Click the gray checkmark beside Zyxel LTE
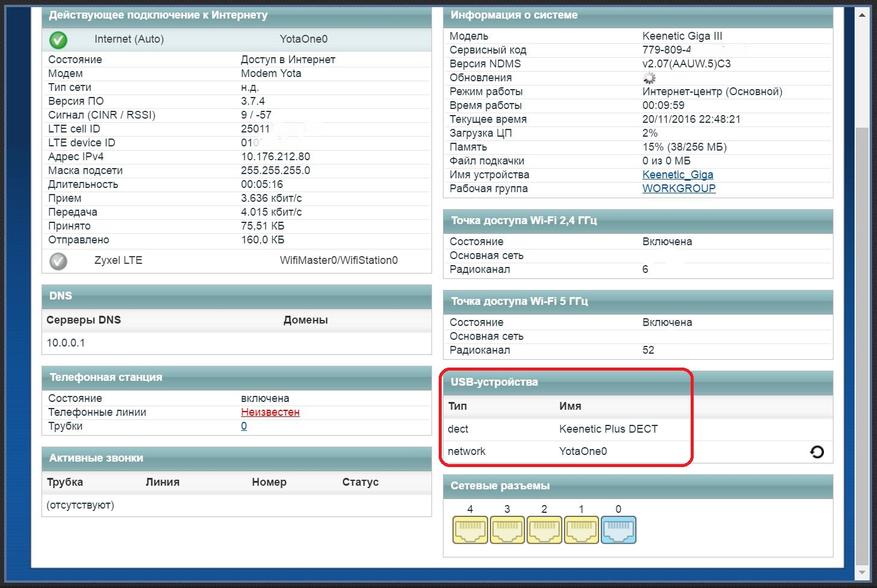The width and height of the screenshot is (877, 588). click(x=58, y=261)
